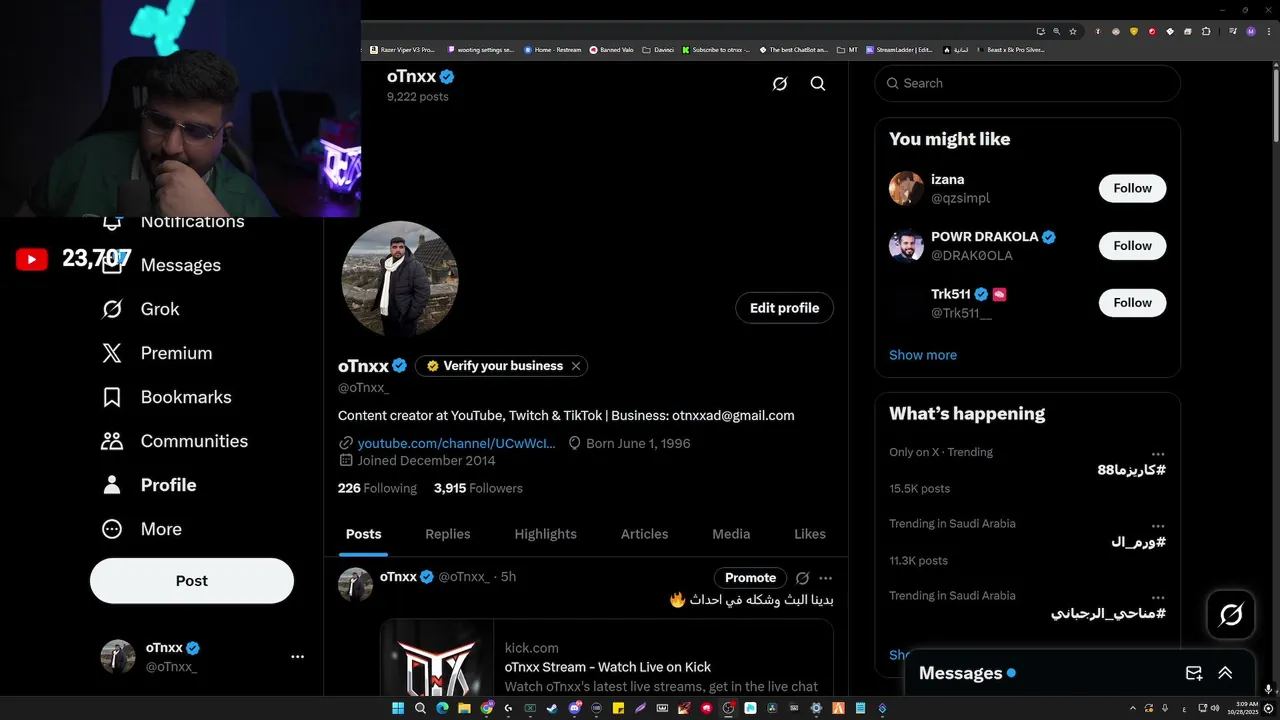1280x720 pixels.
Task: Click the Post button in sidebar
Action: (192, 581)
